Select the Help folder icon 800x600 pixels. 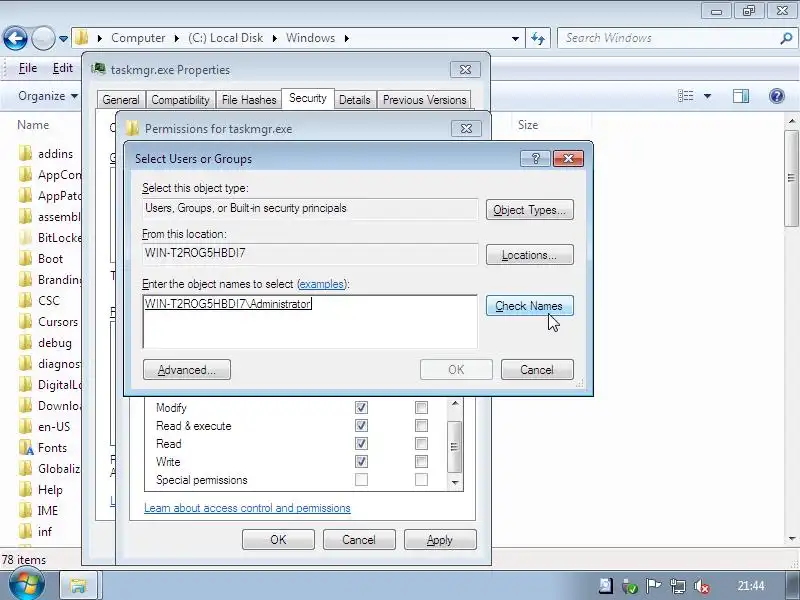26,490
